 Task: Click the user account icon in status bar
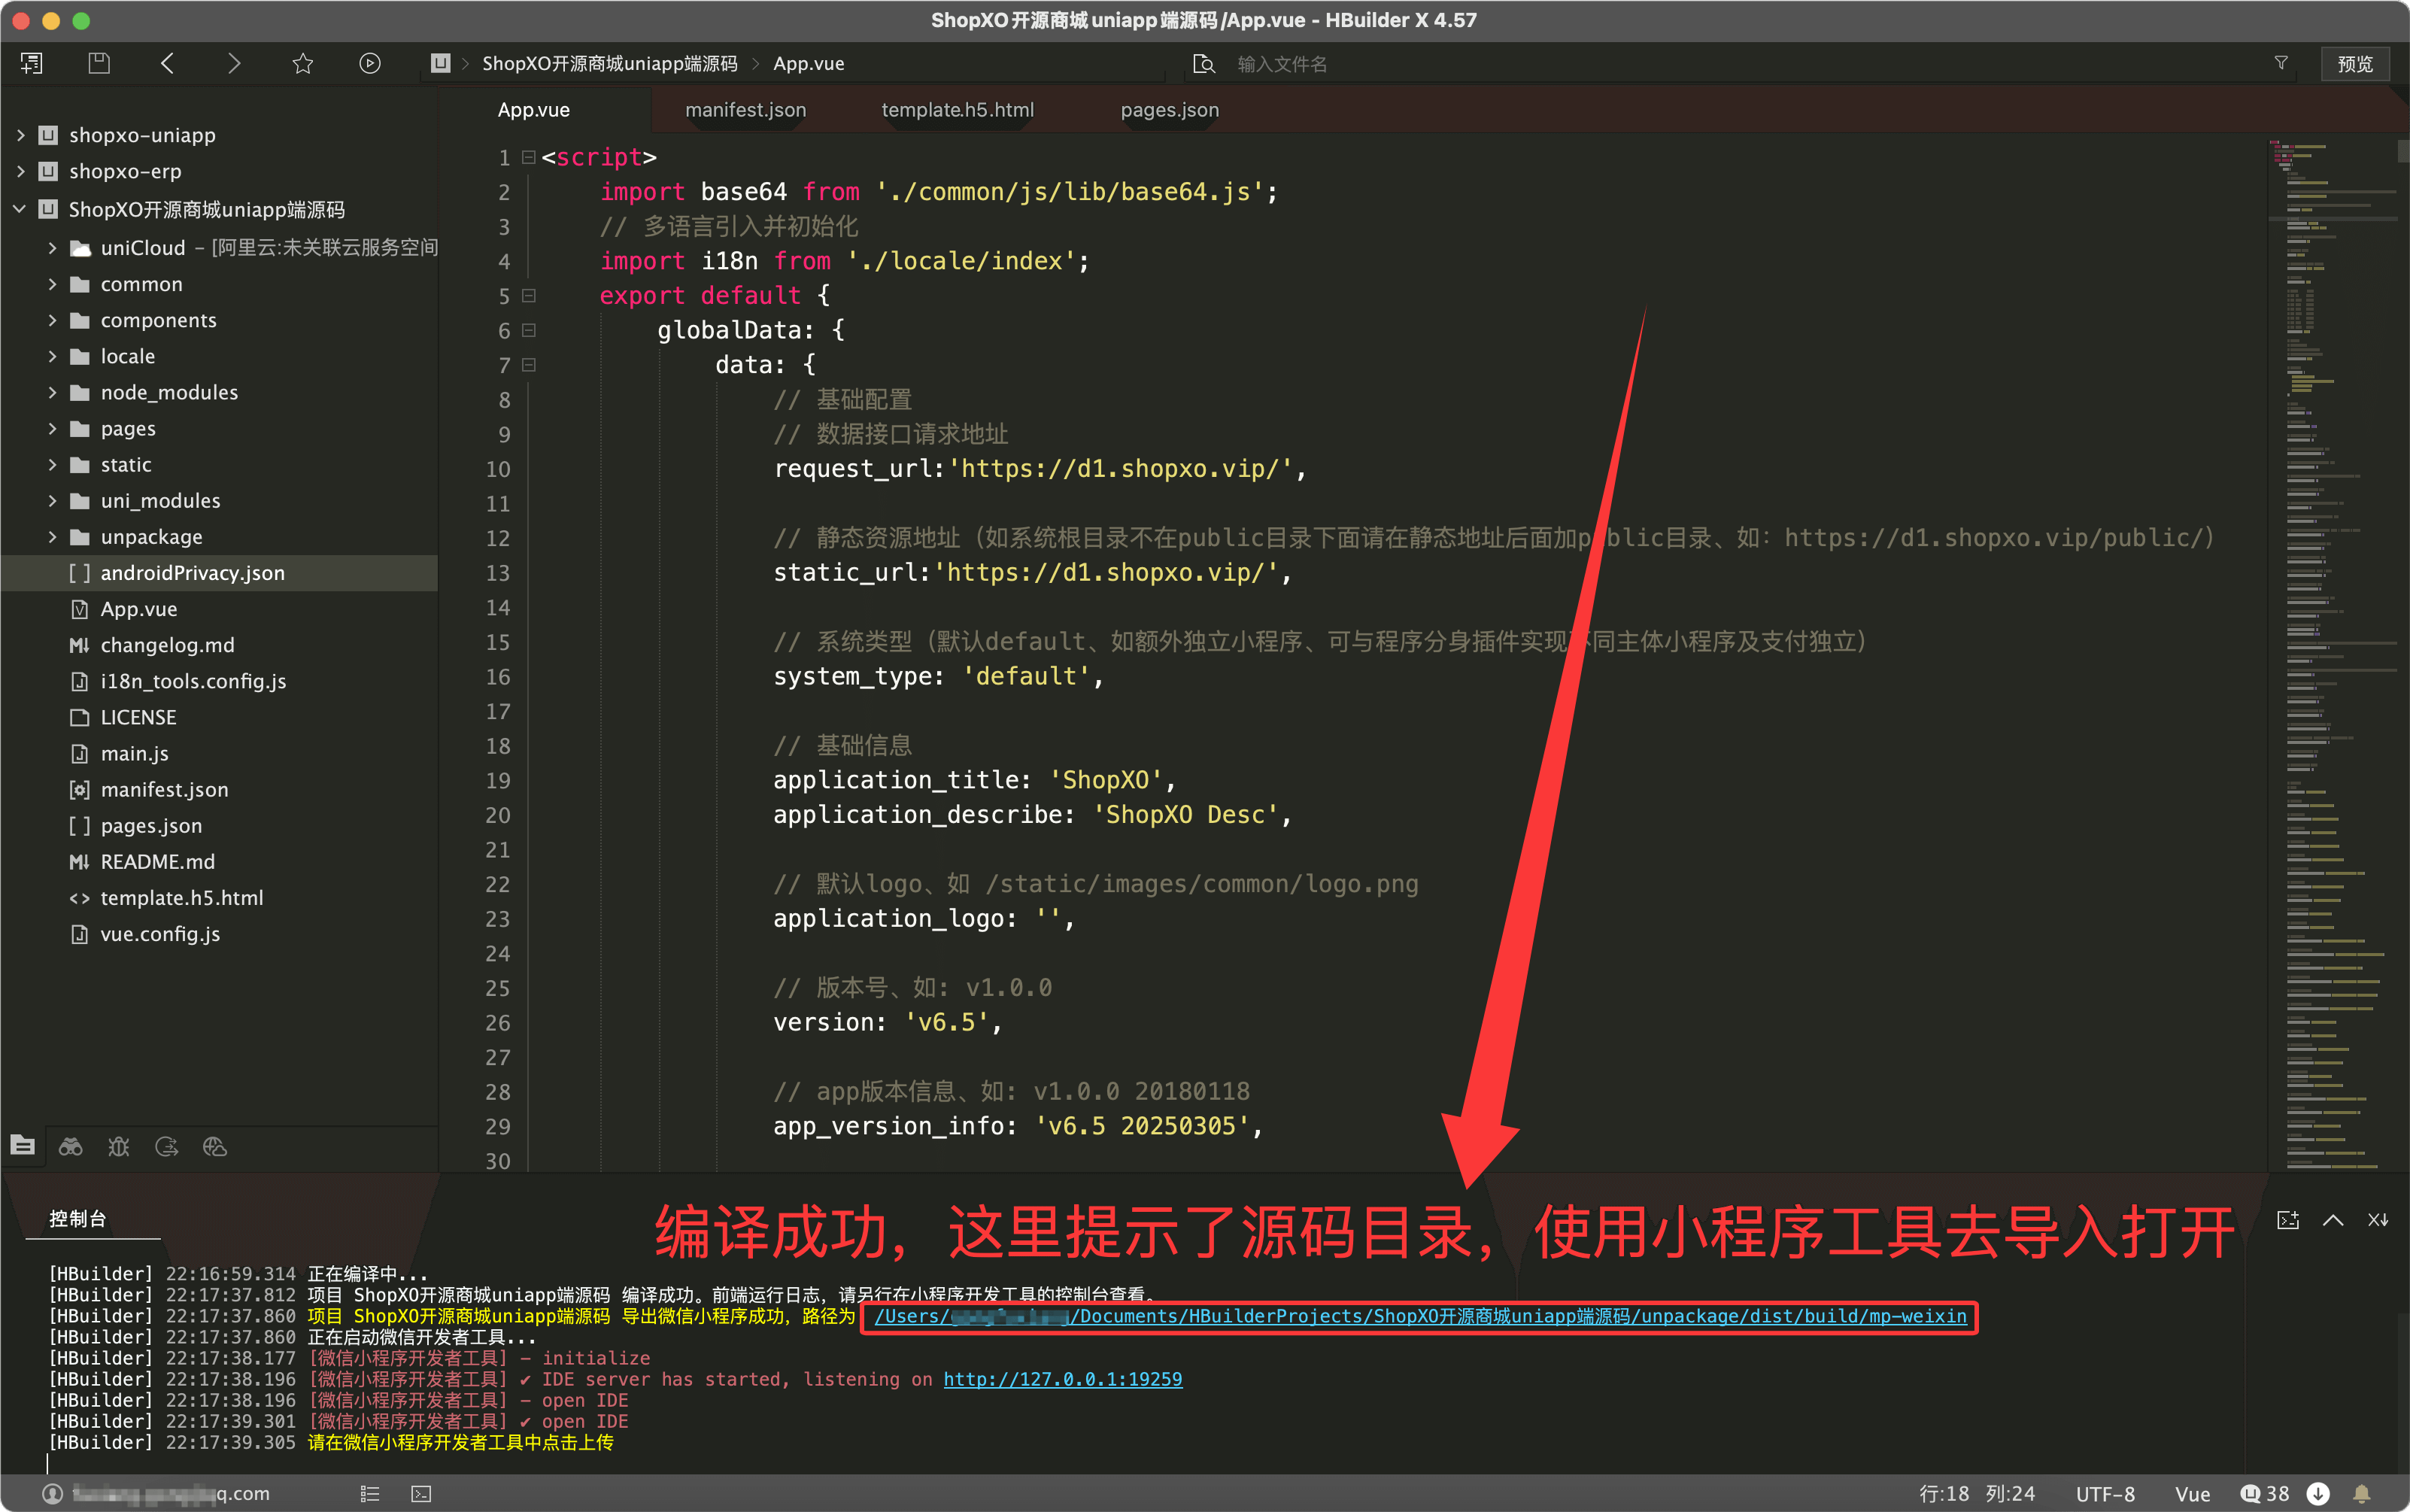click(x=52, y=1493)
